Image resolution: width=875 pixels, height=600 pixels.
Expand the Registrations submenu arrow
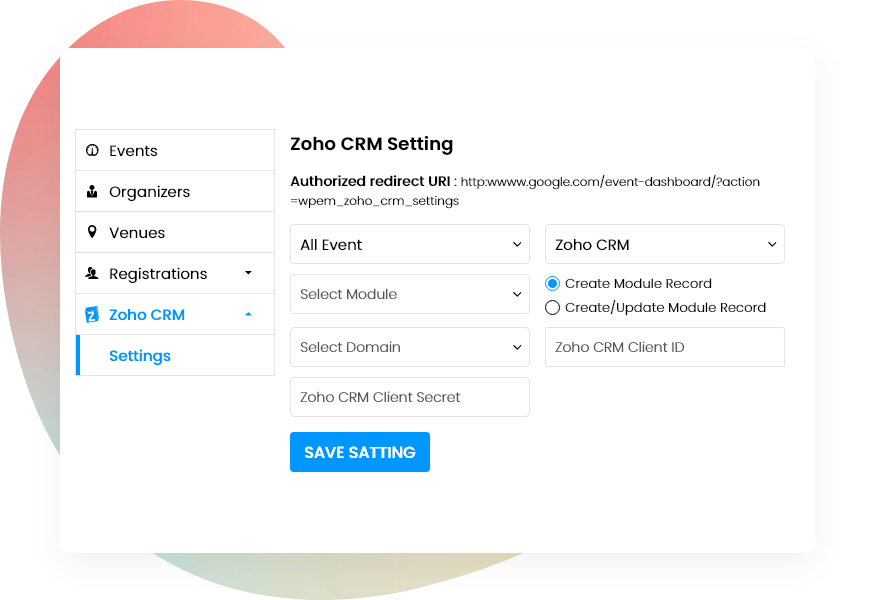click(x=248, y=273)
